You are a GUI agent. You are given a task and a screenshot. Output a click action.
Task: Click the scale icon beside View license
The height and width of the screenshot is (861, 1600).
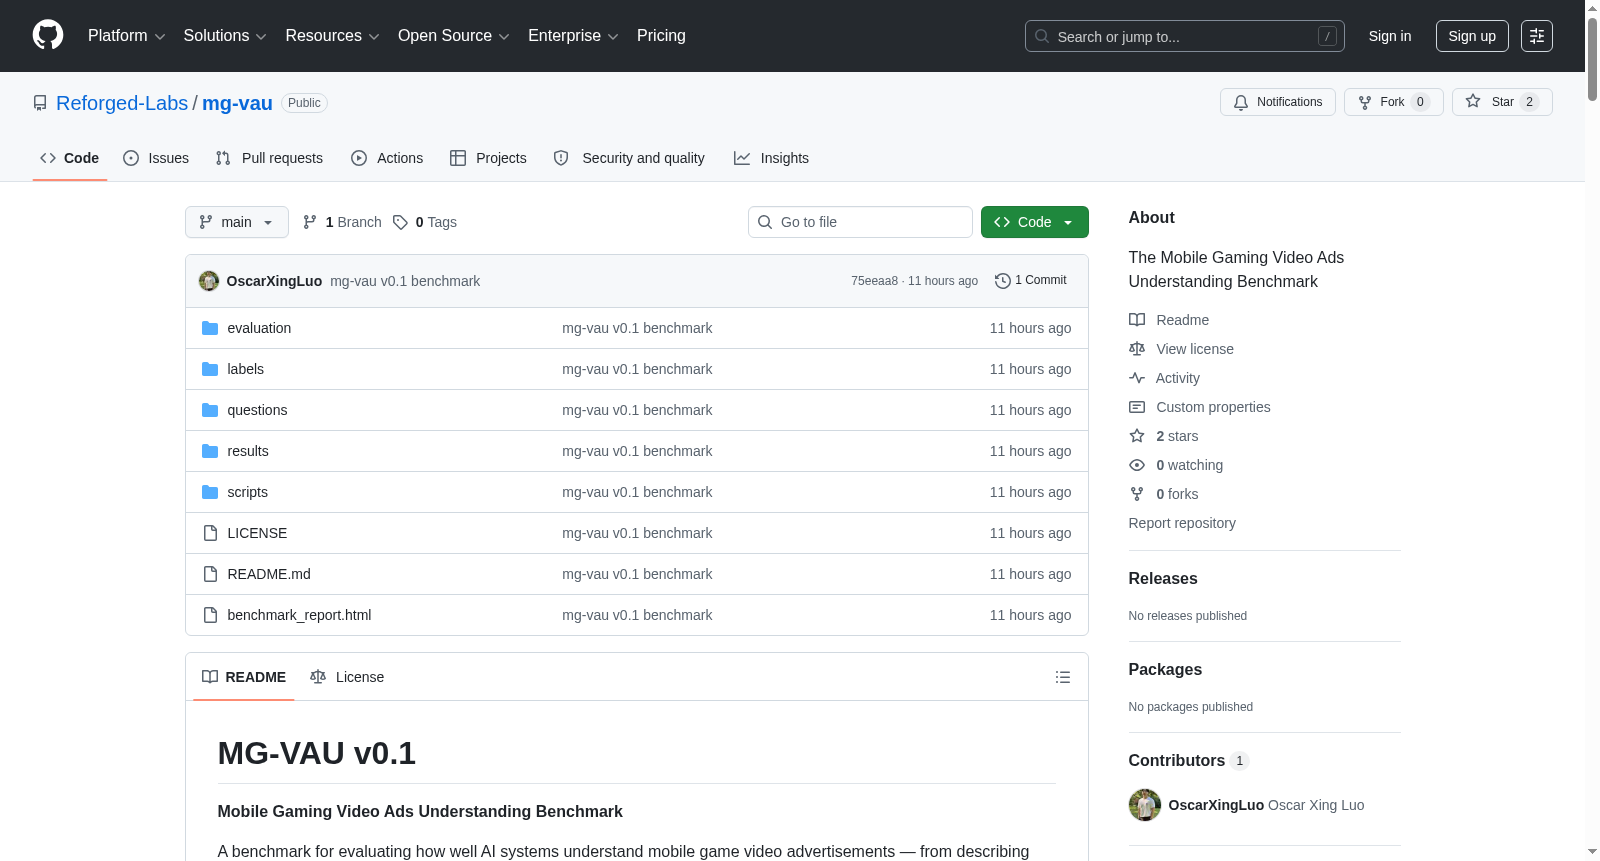point(1137,349)
